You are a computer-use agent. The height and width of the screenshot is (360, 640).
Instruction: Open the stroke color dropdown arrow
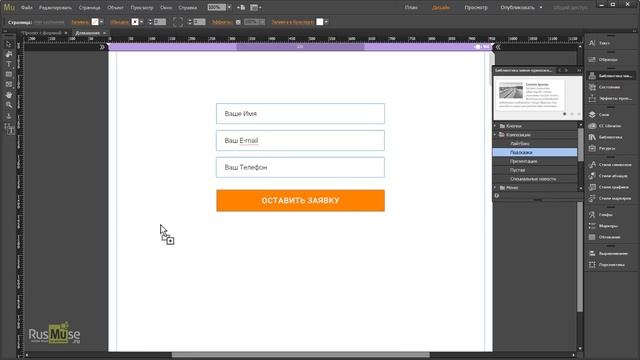[x=142, y=22]
